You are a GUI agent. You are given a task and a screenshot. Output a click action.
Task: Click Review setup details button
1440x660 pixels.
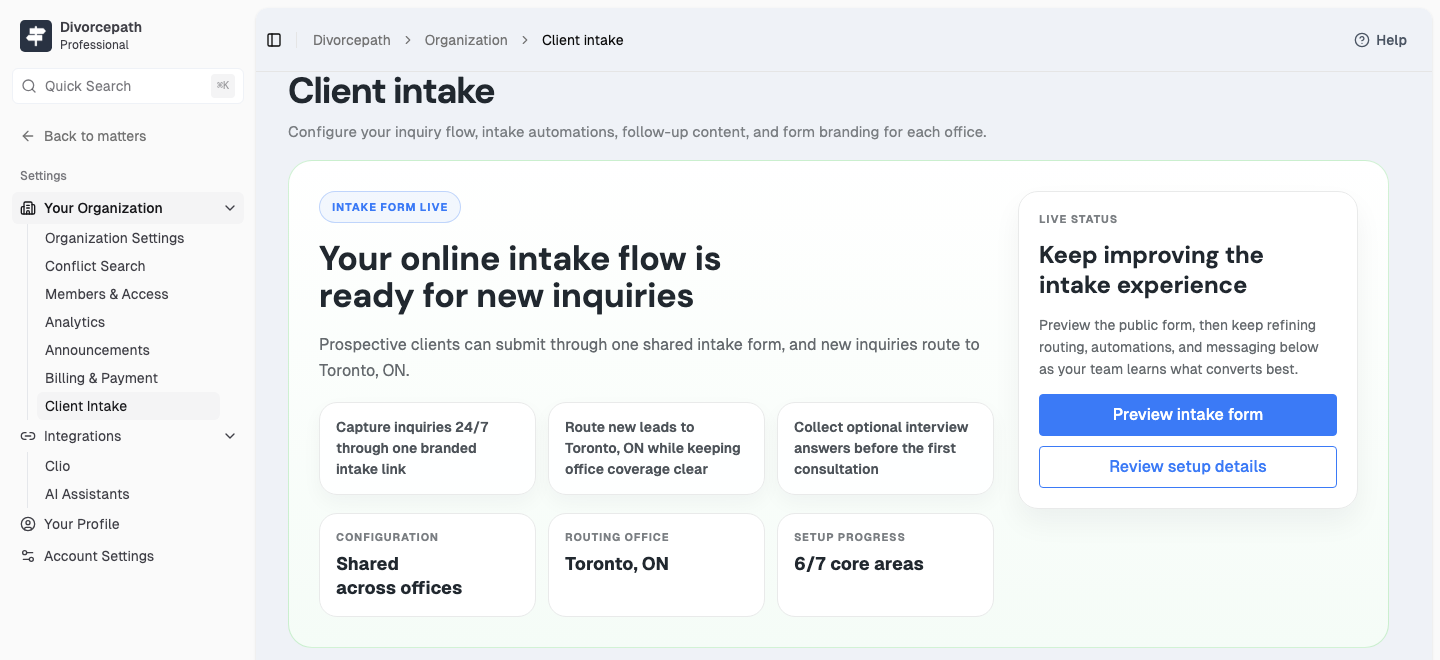pyautogui.click(x=1188, y=467)
